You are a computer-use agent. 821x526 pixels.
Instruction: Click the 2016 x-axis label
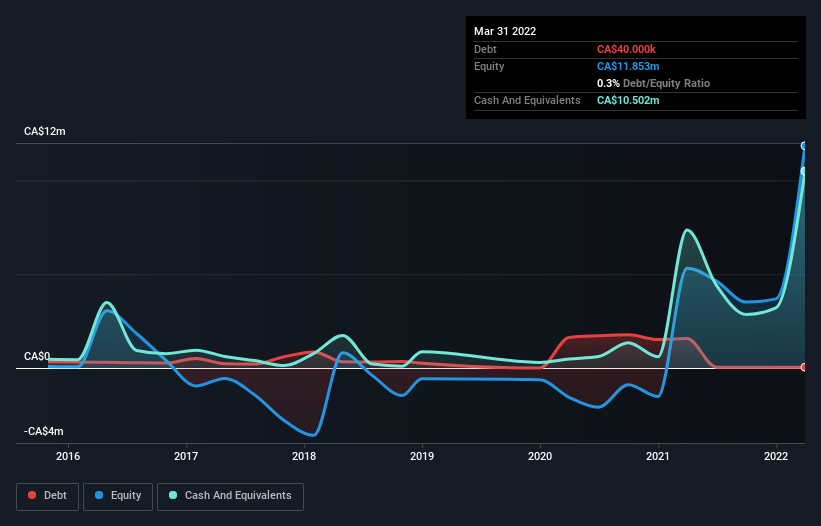68,456
